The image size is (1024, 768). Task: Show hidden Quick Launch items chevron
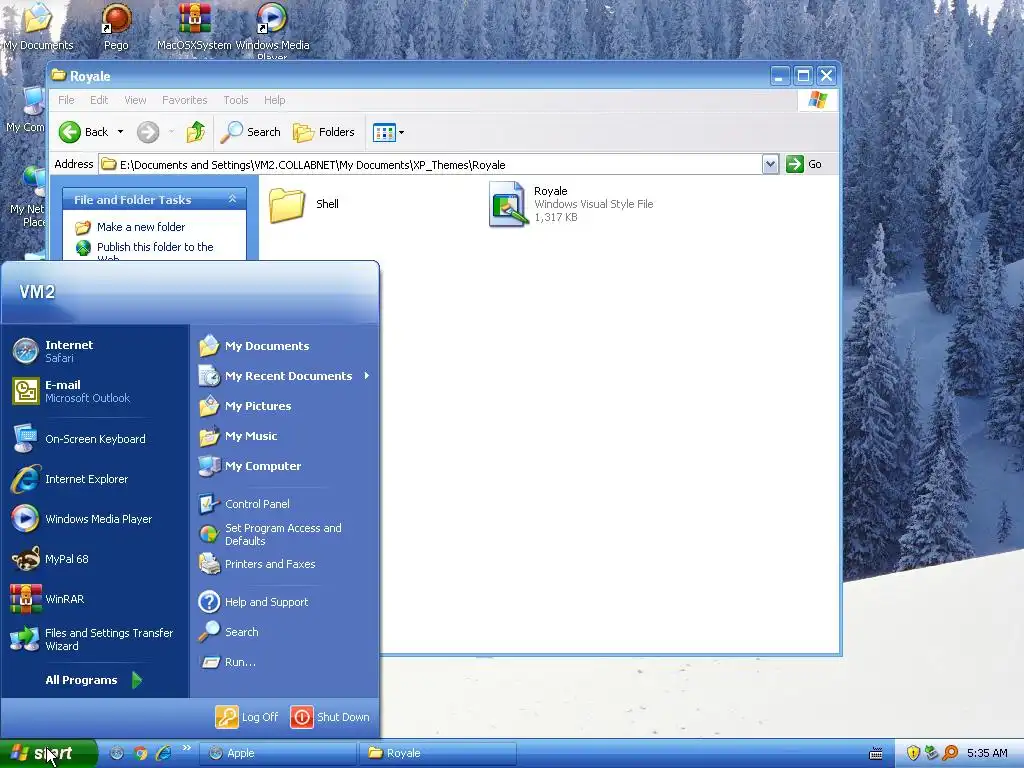click(x=187, y=748)
